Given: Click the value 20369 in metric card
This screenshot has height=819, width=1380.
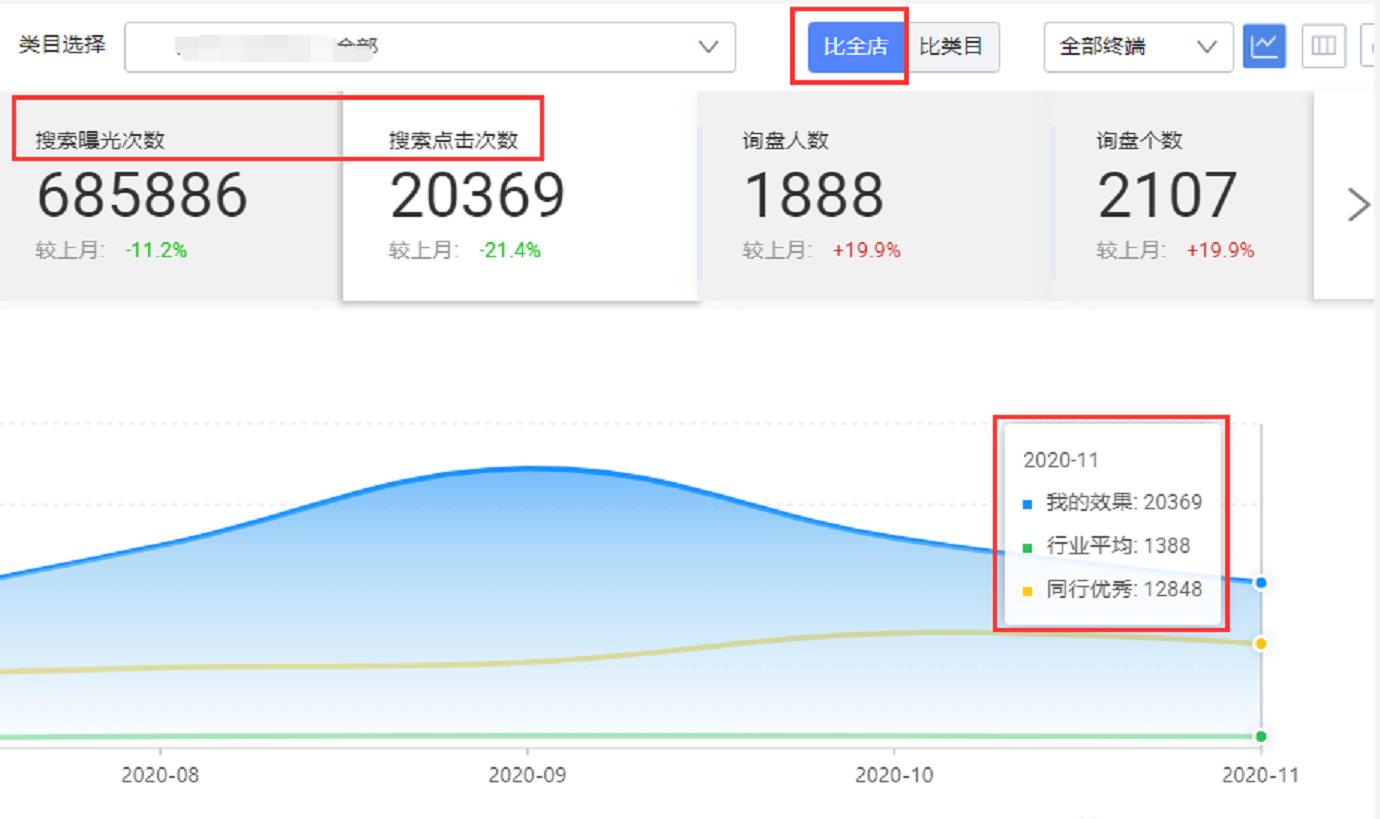Looking at the screenshot, I should tap(477, 195).
